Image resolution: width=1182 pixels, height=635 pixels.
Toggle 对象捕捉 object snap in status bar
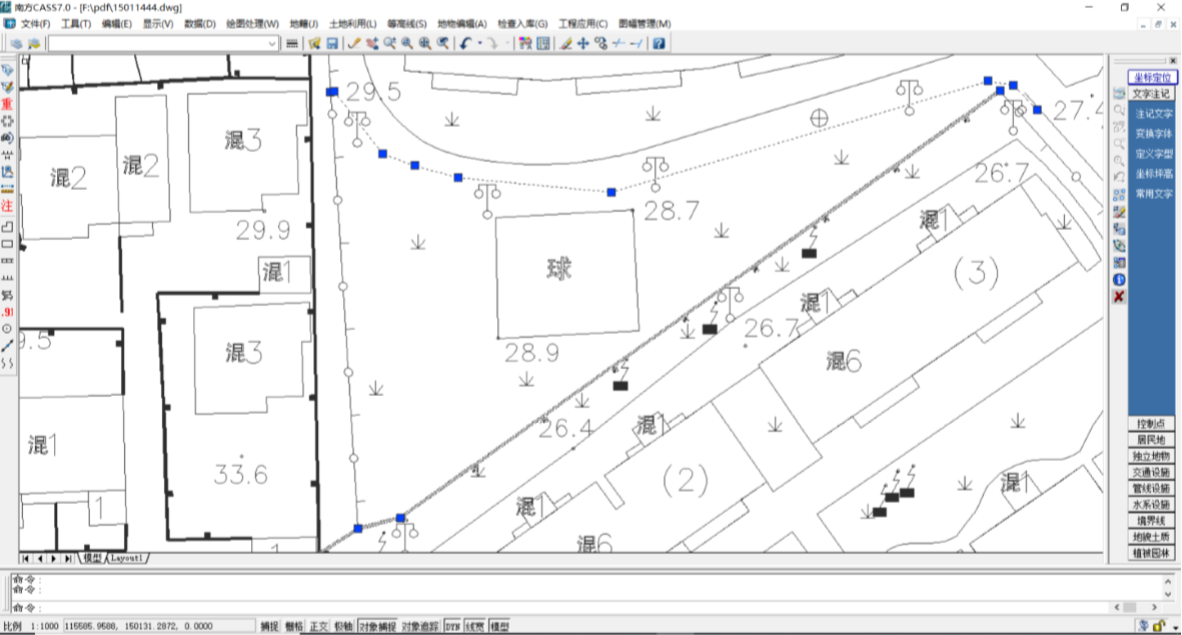pyautogui.click(x=378, y=627)
